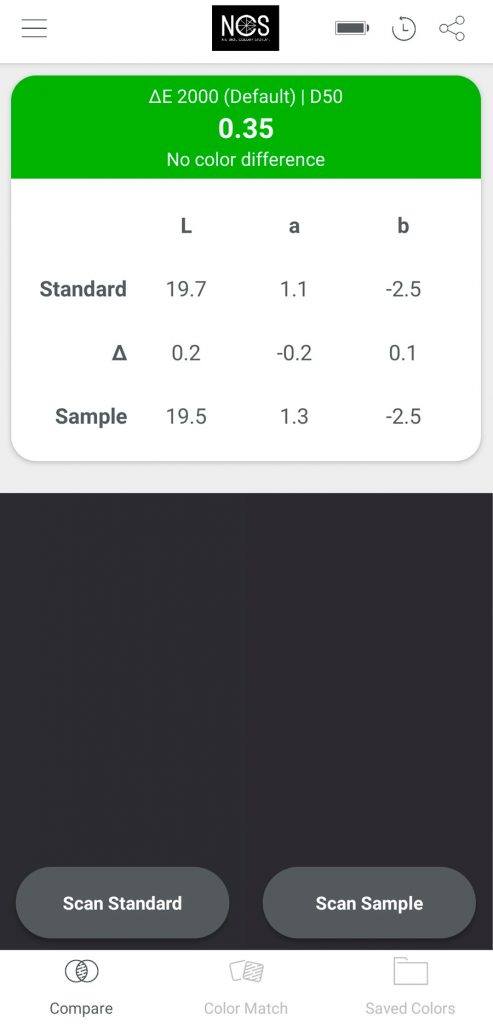Open scan history clock icon
The height and width of the screenshot is (1024, 493).
coord(404,29)
